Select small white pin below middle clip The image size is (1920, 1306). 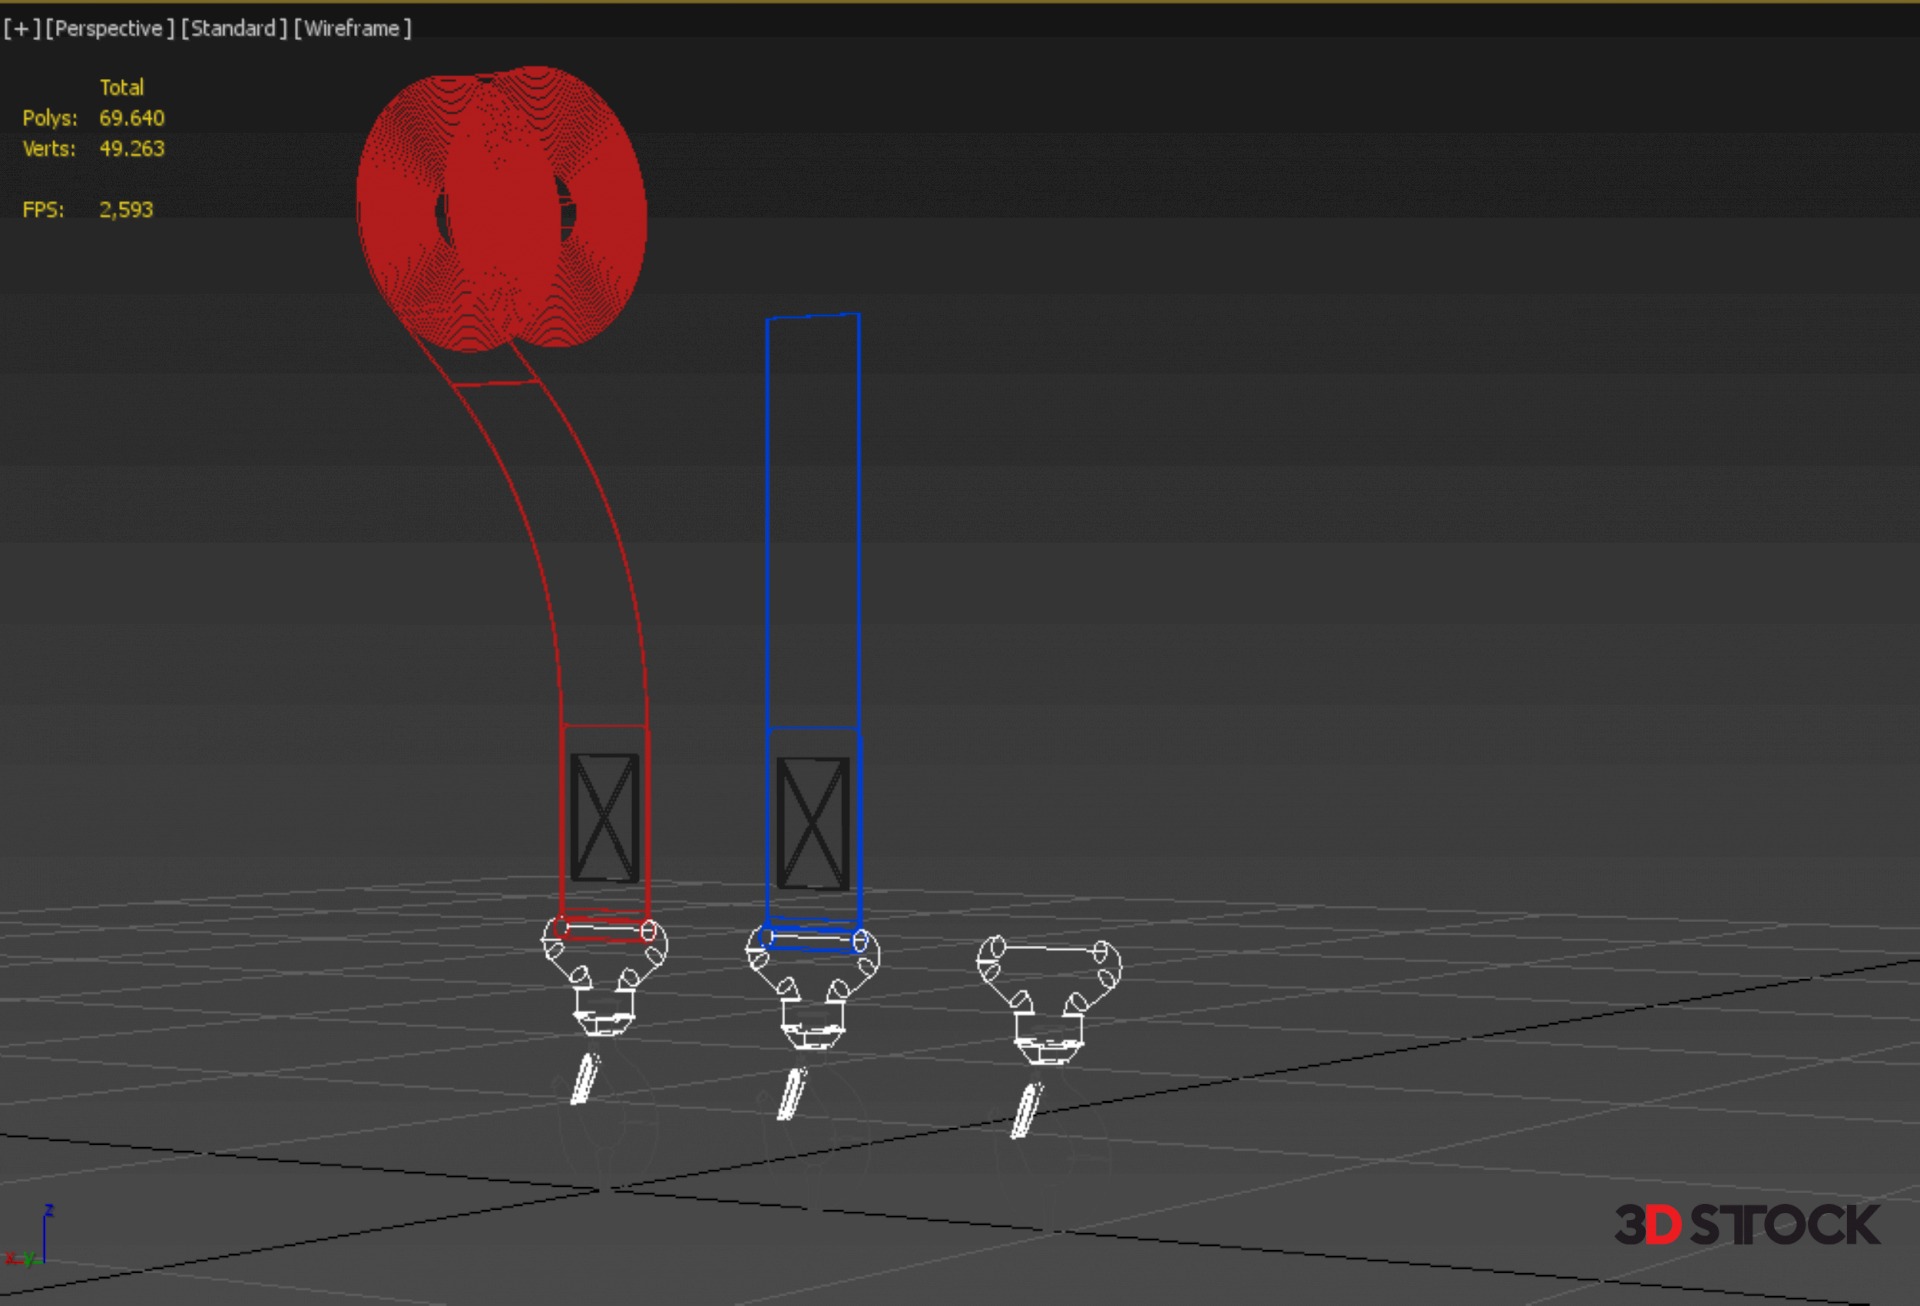point(792,1094)
